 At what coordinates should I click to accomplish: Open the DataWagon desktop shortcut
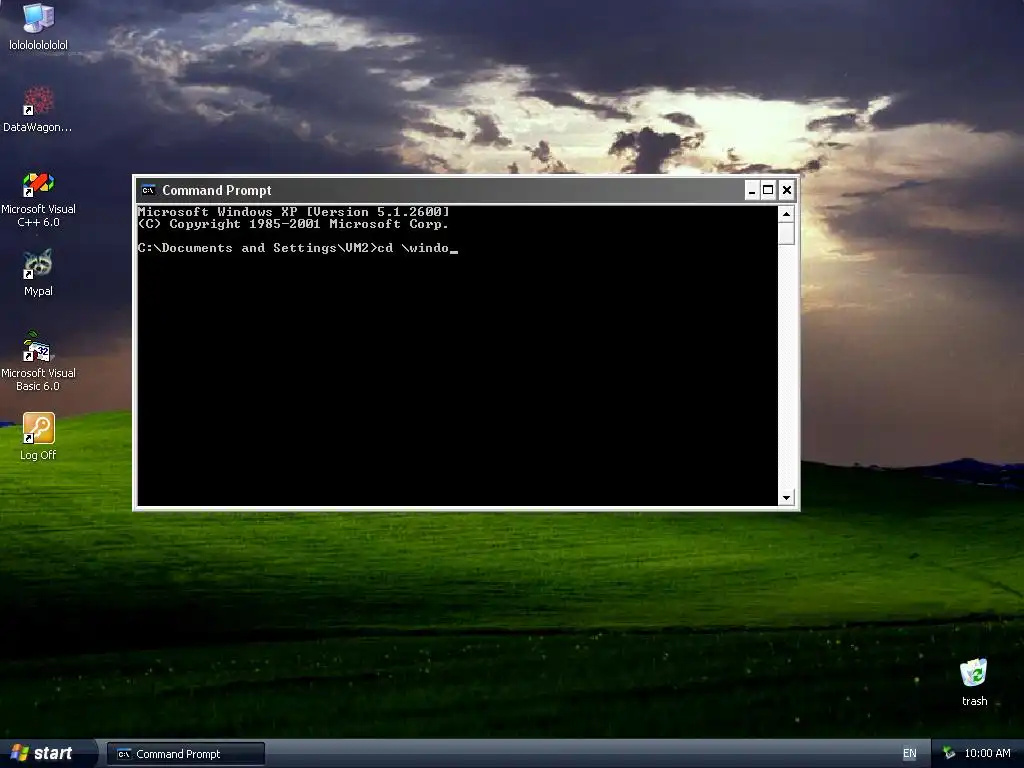click(38, 109)
